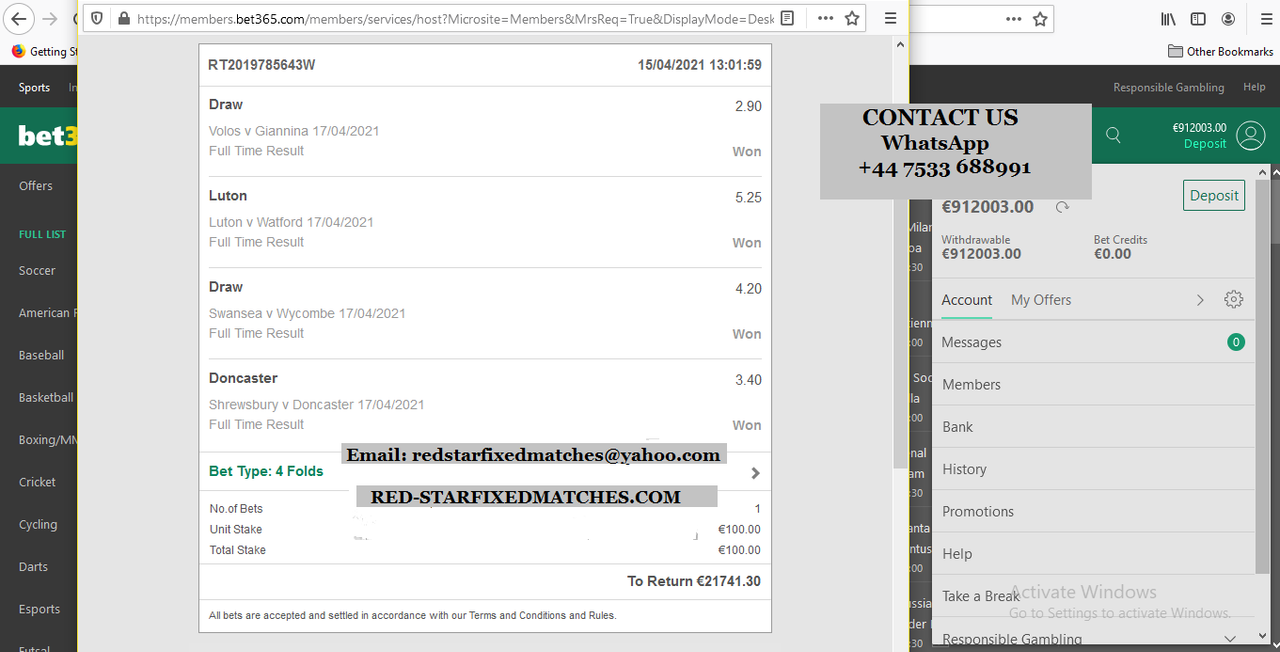
Task: Click FULL LIST heading in left sidebar
Action: tap(42, 234)
